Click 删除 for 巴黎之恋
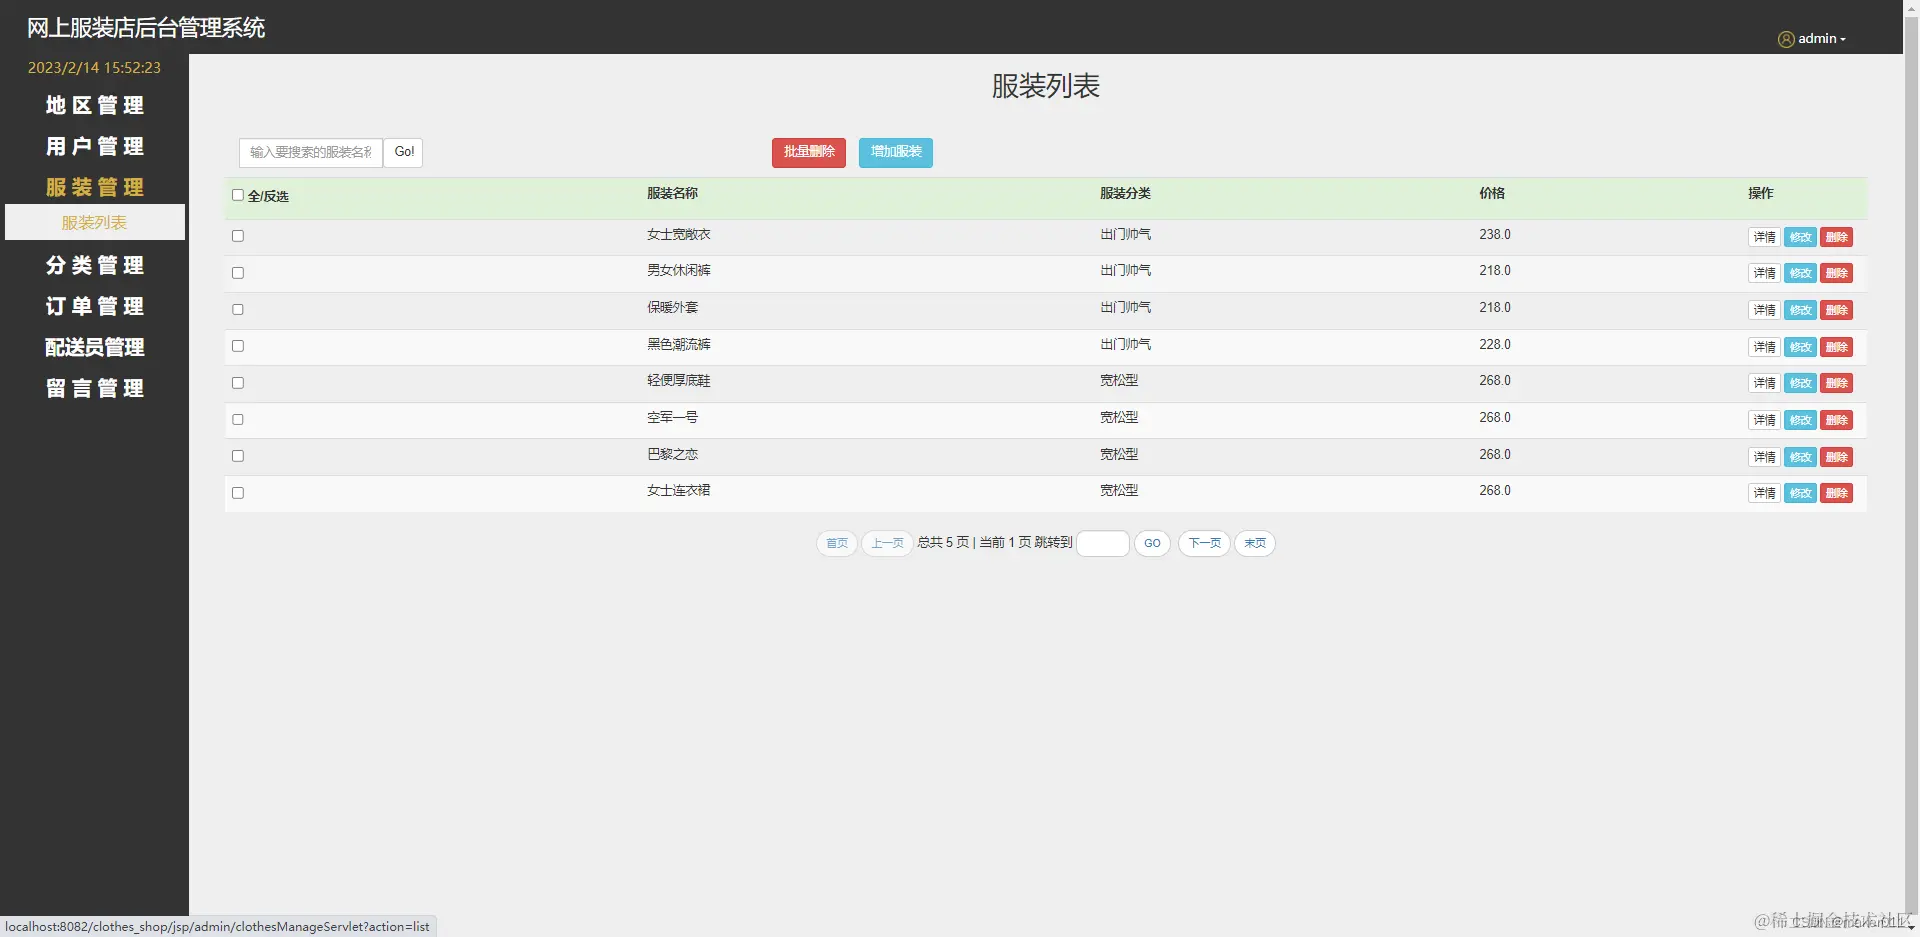Viewport: 1920px width, 937px height. point(1836,457)
